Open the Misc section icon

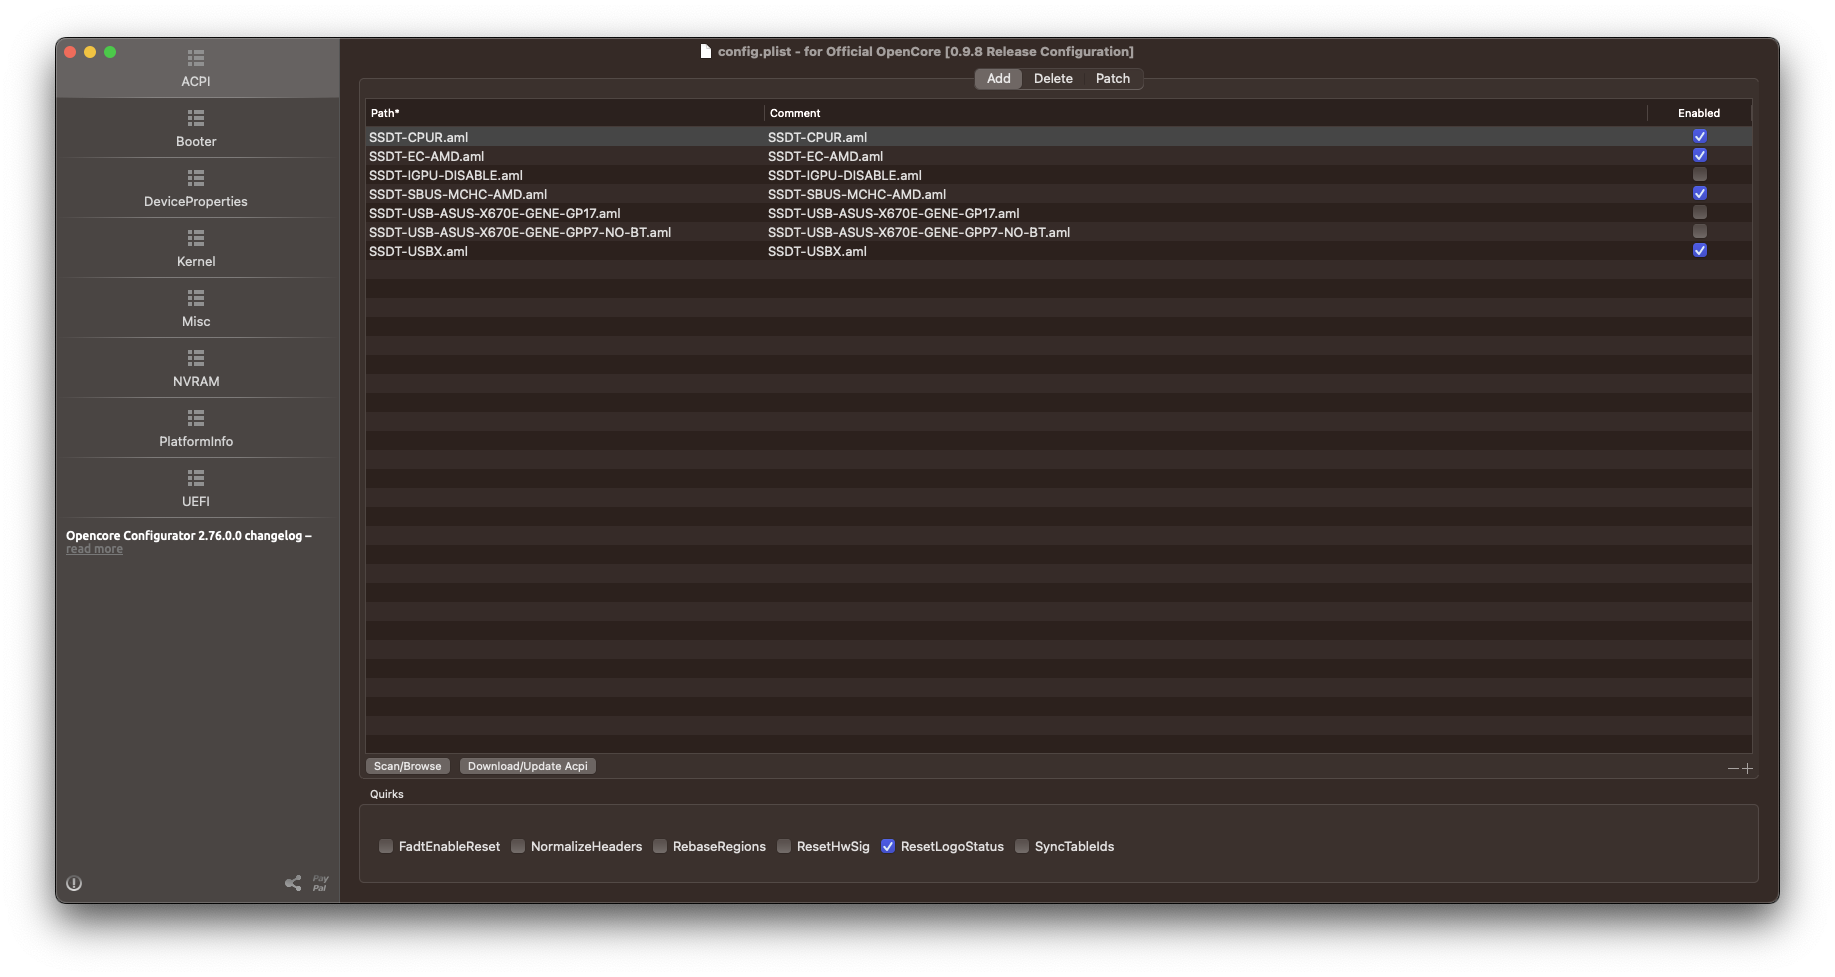(196, 298)
